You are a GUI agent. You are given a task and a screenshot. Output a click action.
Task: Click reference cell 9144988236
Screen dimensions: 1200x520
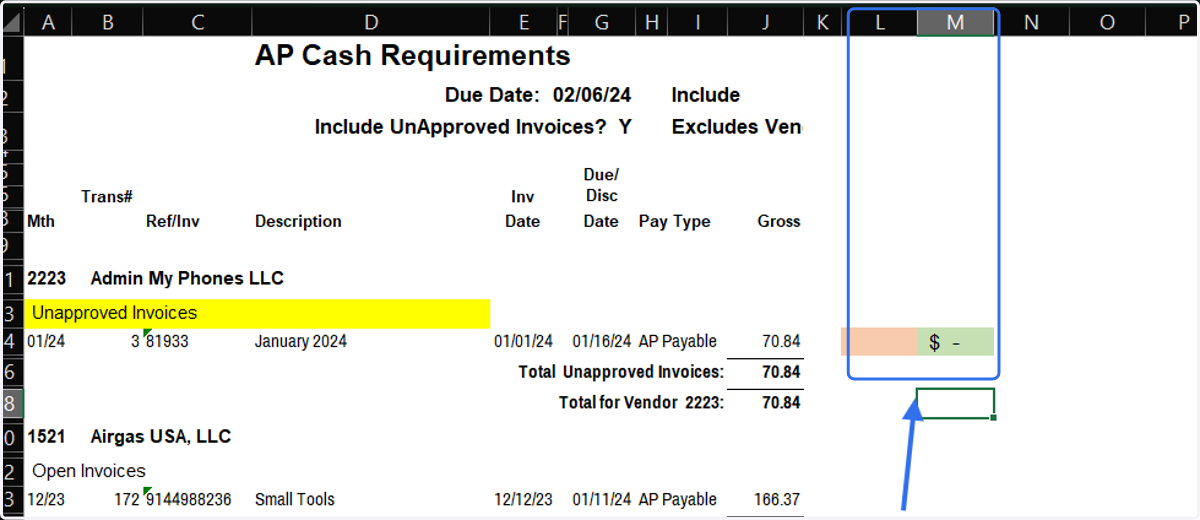pyautogui.click(x=189, y=499)
